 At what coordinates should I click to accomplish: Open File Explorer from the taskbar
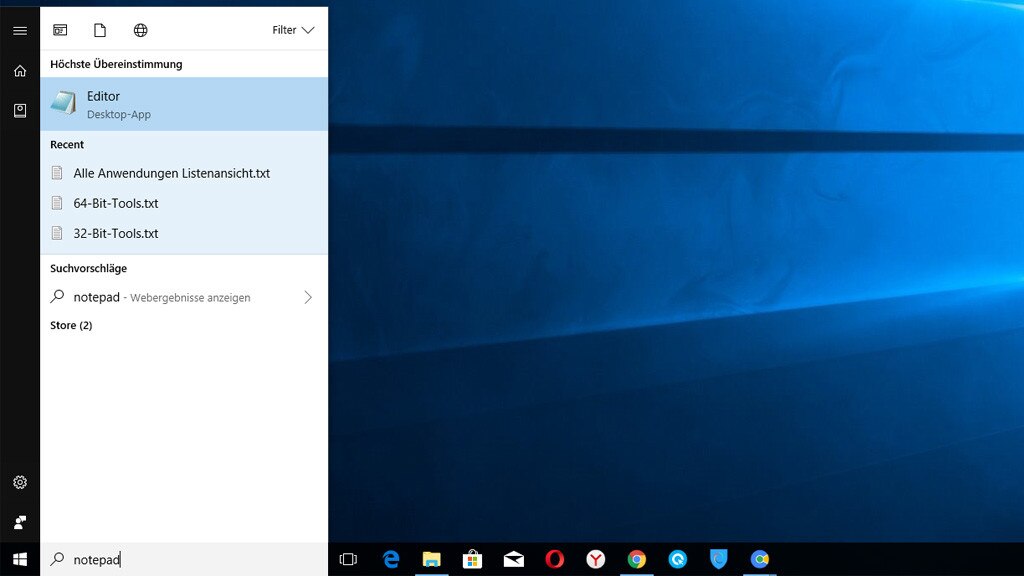[432, 559]
